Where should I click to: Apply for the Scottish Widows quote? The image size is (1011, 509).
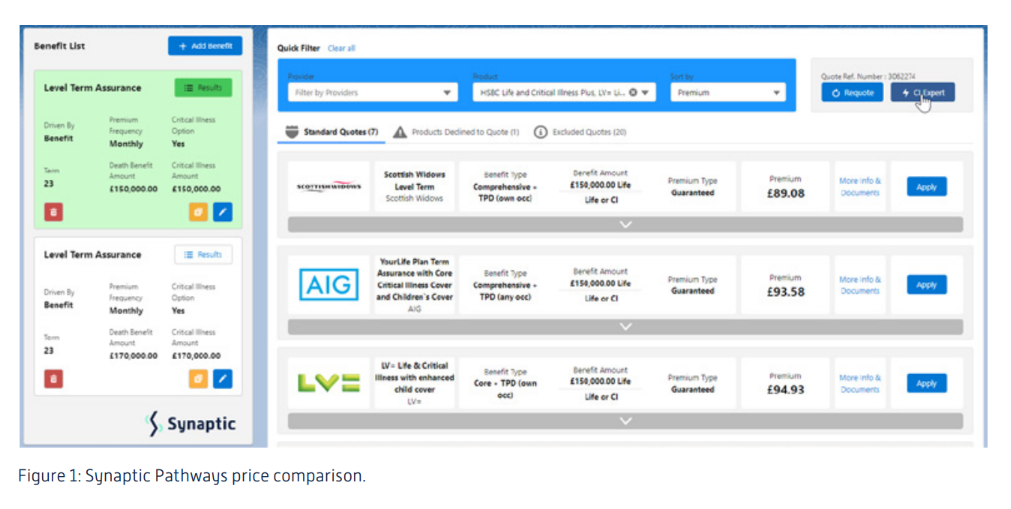pos(927,186)
